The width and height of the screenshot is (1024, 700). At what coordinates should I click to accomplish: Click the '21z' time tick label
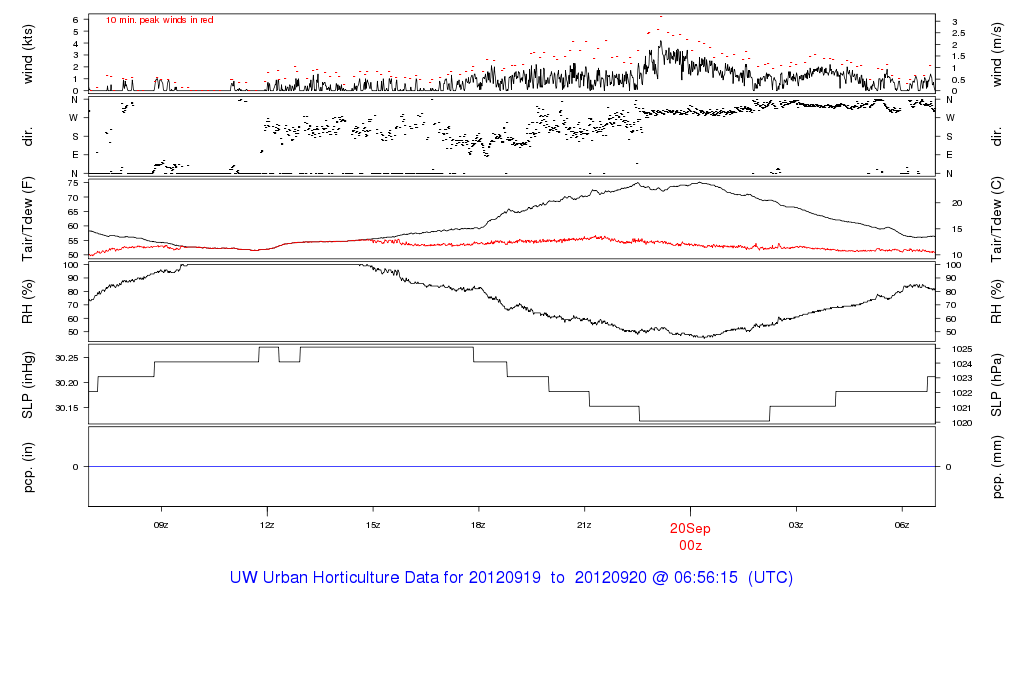click(584, 525)
